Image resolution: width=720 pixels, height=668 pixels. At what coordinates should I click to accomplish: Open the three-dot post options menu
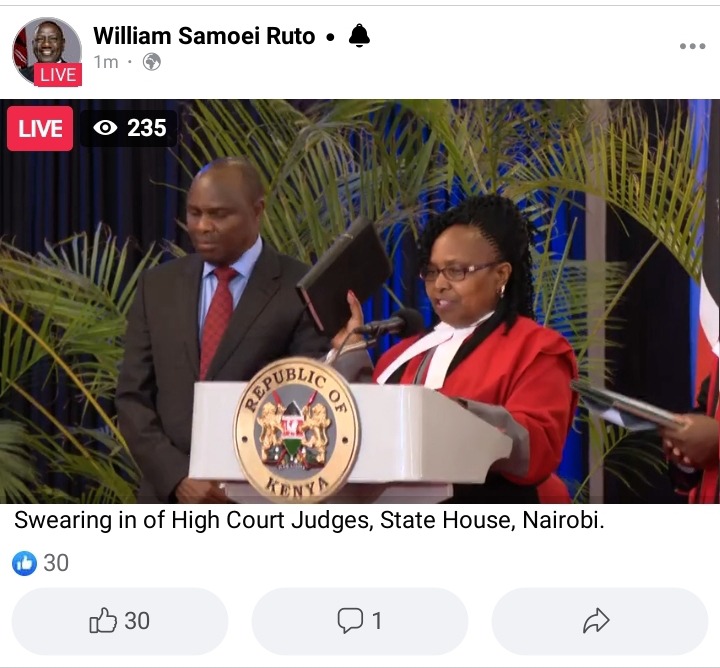692,46
